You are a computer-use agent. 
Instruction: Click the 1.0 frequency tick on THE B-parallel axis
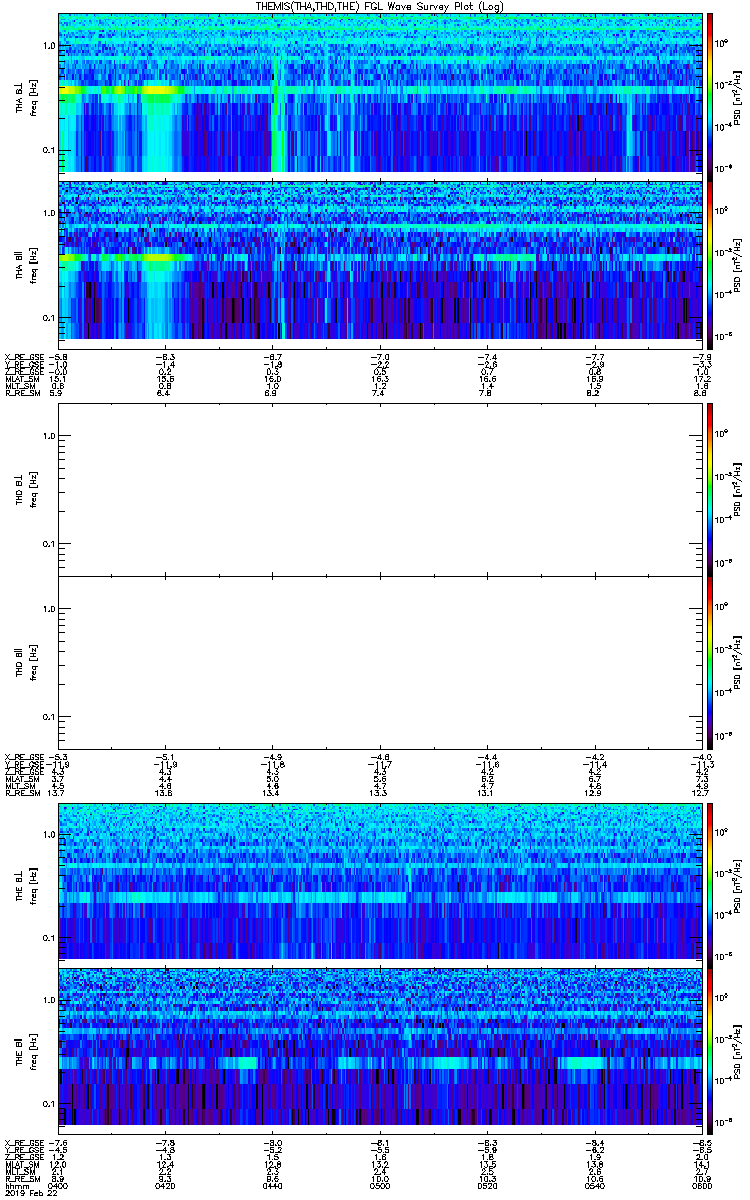tap(48, 1000)
